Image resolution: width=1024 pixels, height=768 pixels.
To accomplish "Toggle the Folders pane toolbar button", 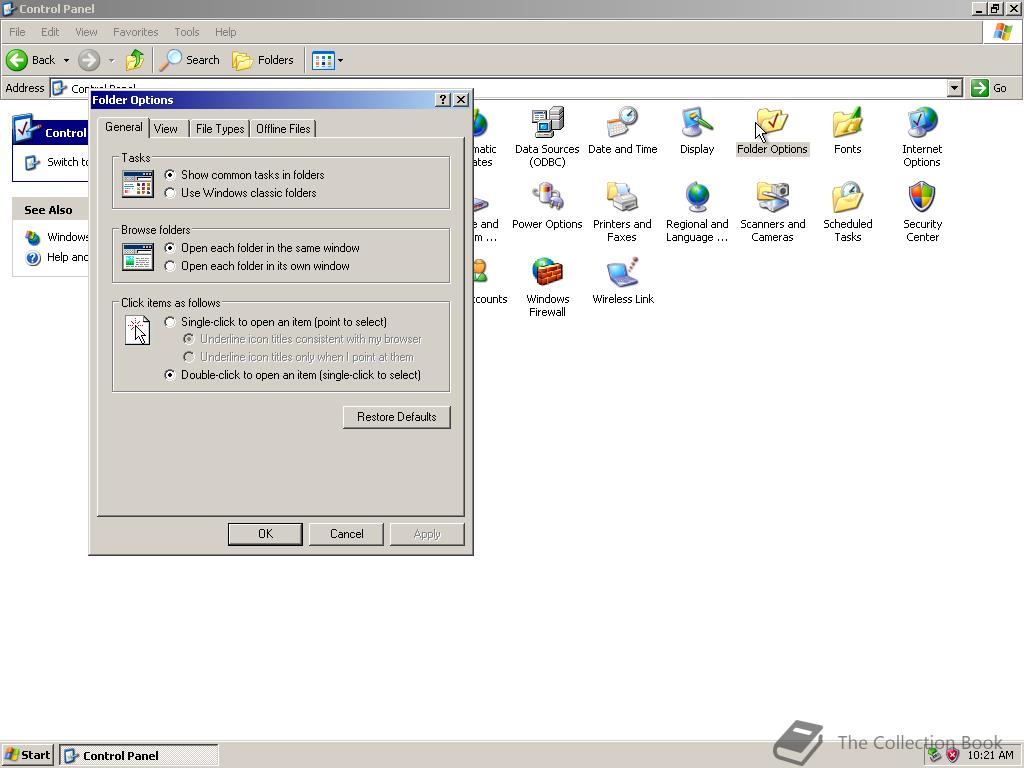I will click(x=263, y=60).
